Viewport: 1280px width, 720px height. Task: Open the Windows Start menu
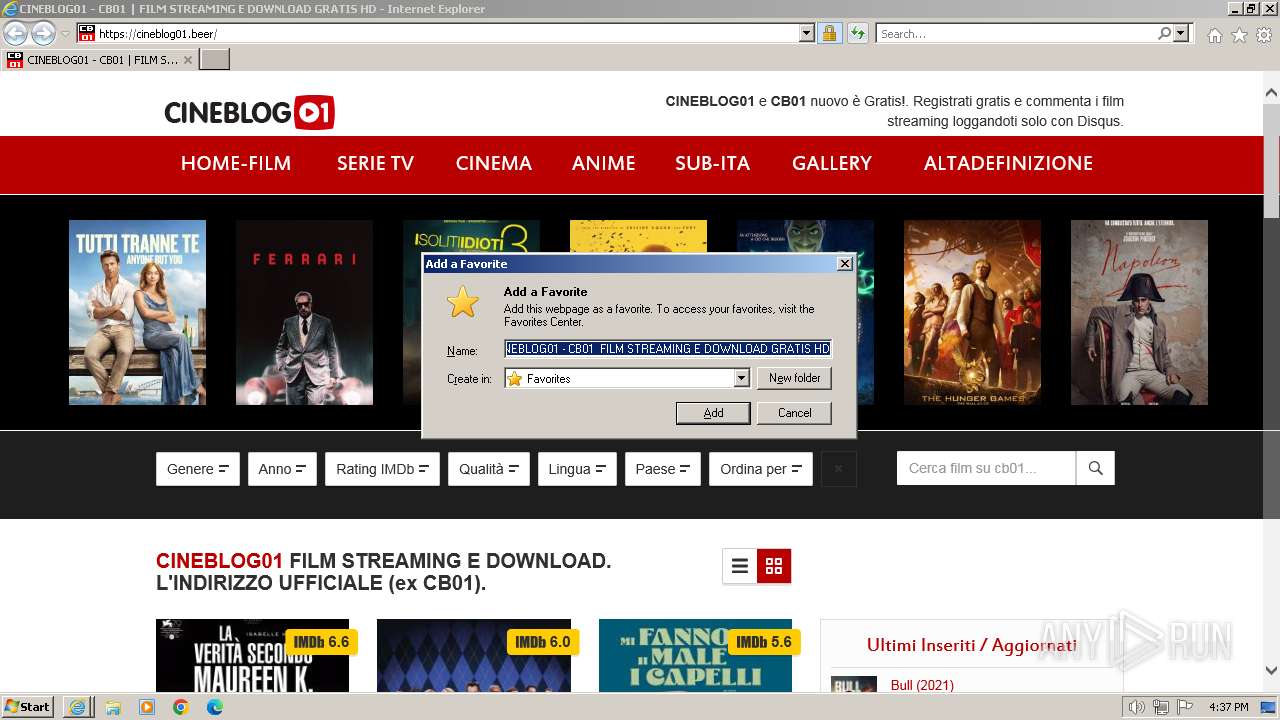click(27, 707)
